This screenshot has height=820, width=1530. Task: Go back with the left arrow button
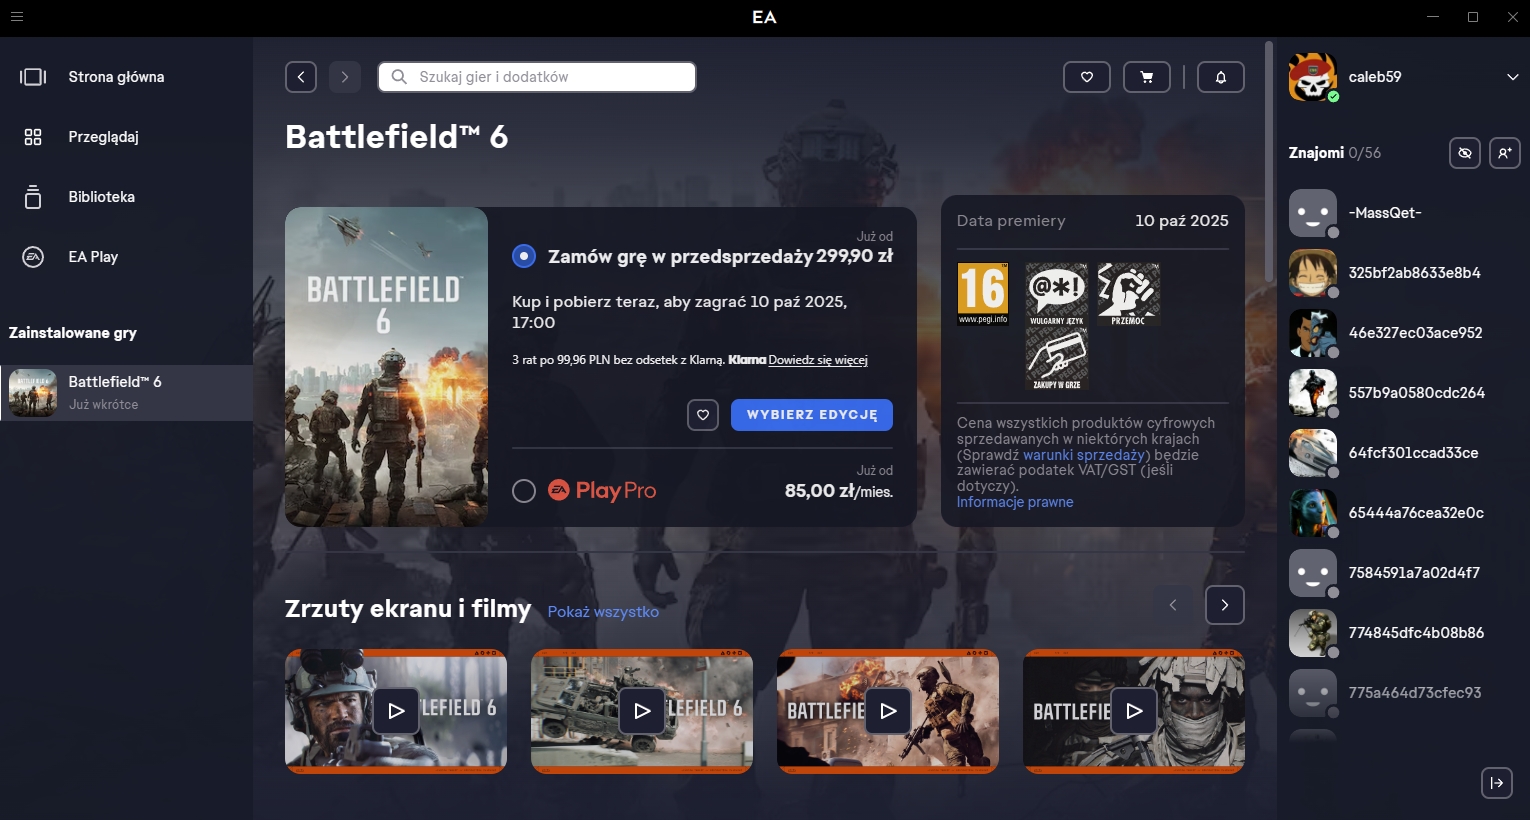pyautogui.click(x=301, y=77)
